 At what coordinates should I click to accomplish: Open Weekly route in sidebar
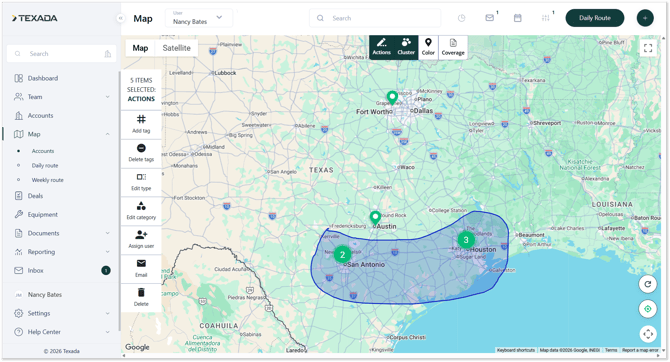coord(47,180)
